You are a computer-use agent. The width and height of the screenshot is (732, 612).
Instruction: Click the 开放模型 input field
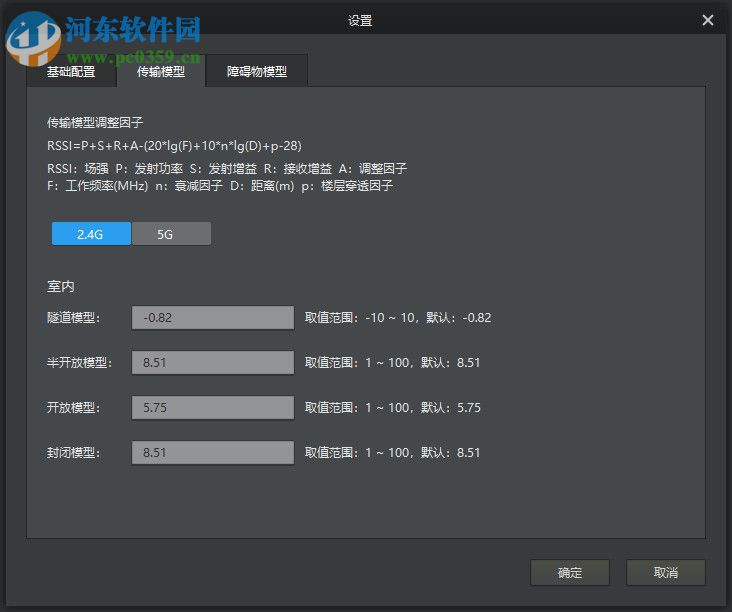pyautogui.click(x=213, y=408)
